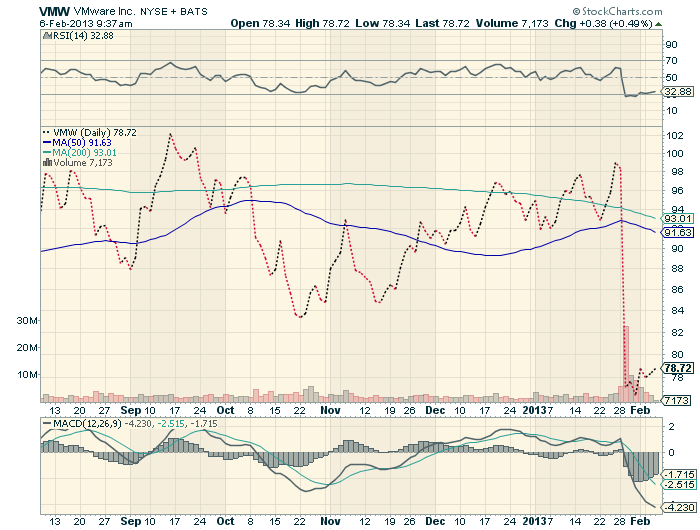Image resolution: width=700 pixels, height=530 pixels.
Task: Click 'Volume 7,173' in the header row
Action: 512,23
